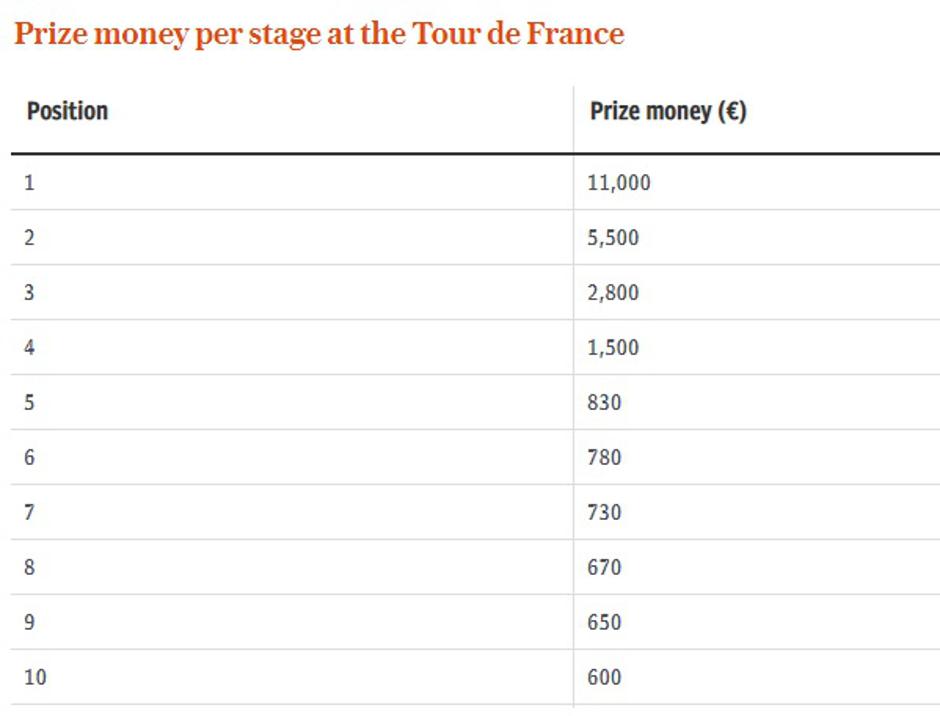Click position 8 in the table
Image resolution: width=940 pixels, height=716 pixels.
29,568
